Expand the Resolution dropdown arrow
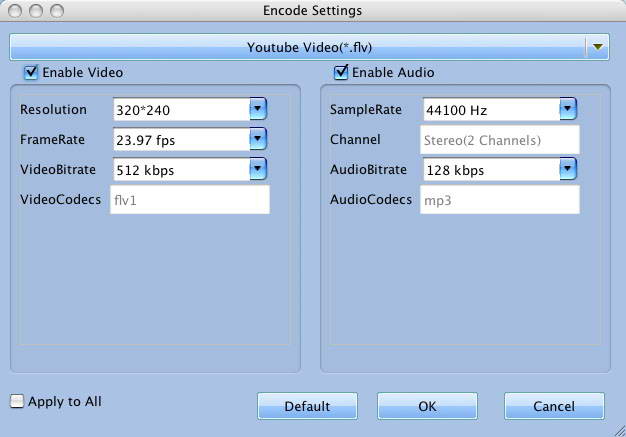The width and height of the screenshot is (626, 437). (258, 108)
